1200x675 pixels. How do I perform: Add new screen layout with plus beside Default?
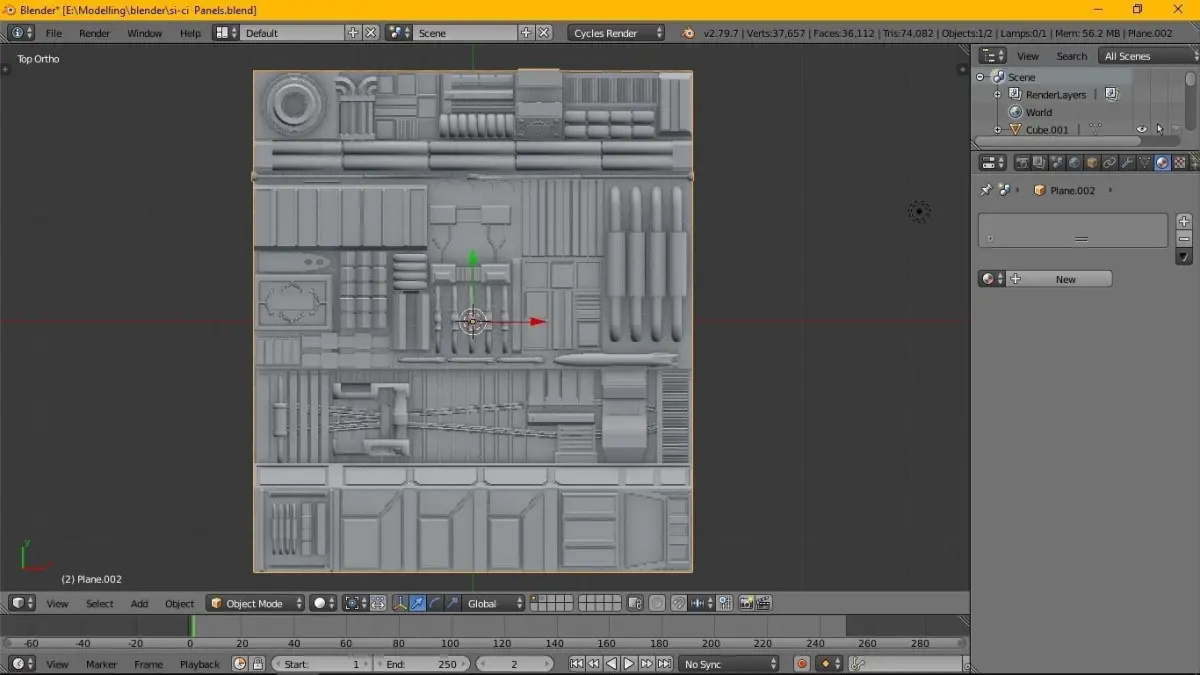click(353, 33)
